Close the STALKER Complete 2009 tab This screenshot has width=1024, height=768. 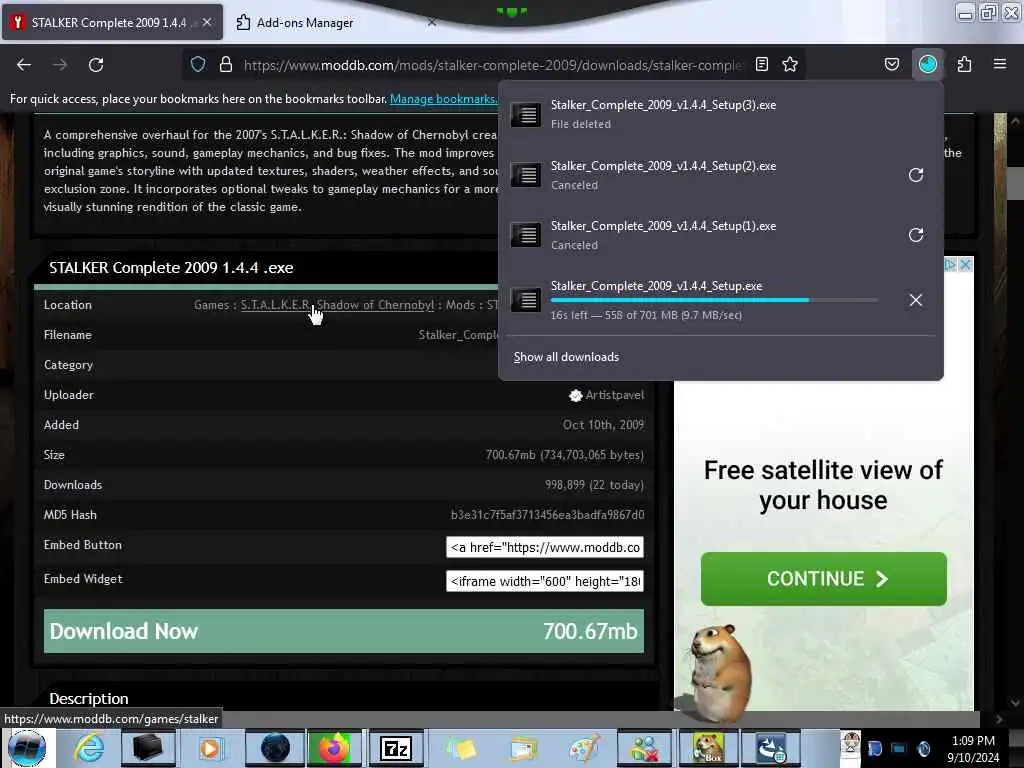click(x=207, y=22)
